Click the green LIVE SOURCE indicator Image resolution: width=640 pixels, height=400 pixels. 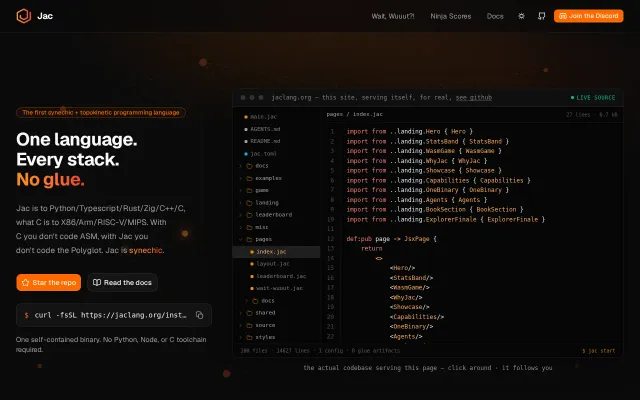tap(593, 98)
